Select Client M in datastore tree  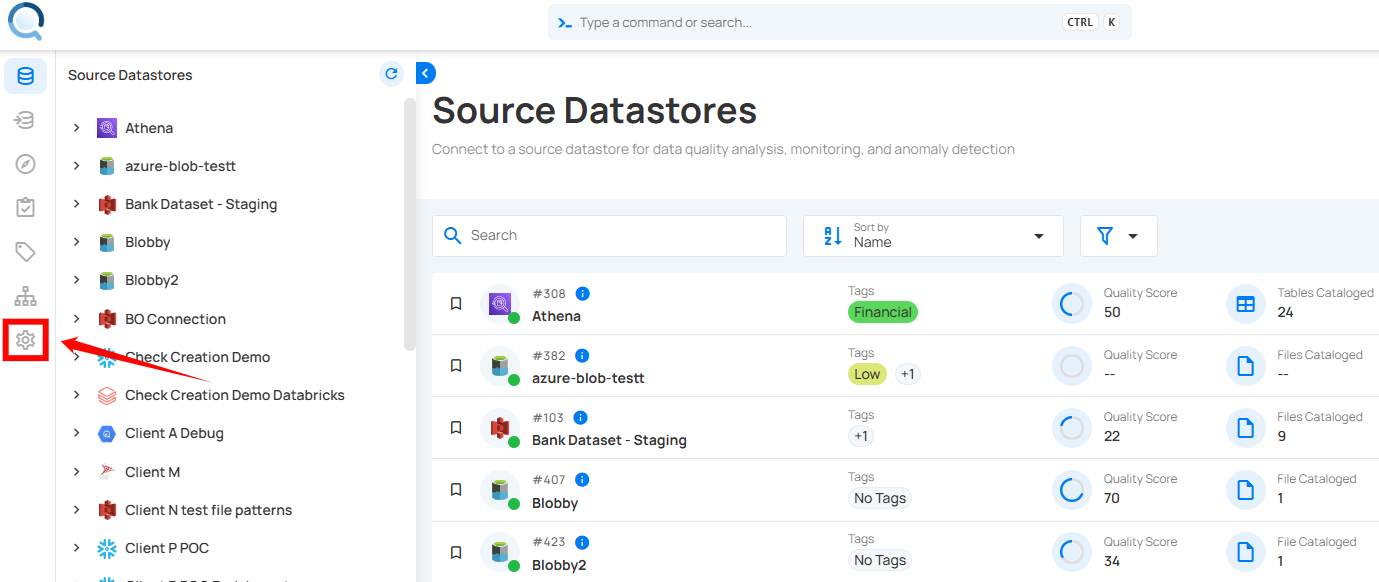pos(152,472)
